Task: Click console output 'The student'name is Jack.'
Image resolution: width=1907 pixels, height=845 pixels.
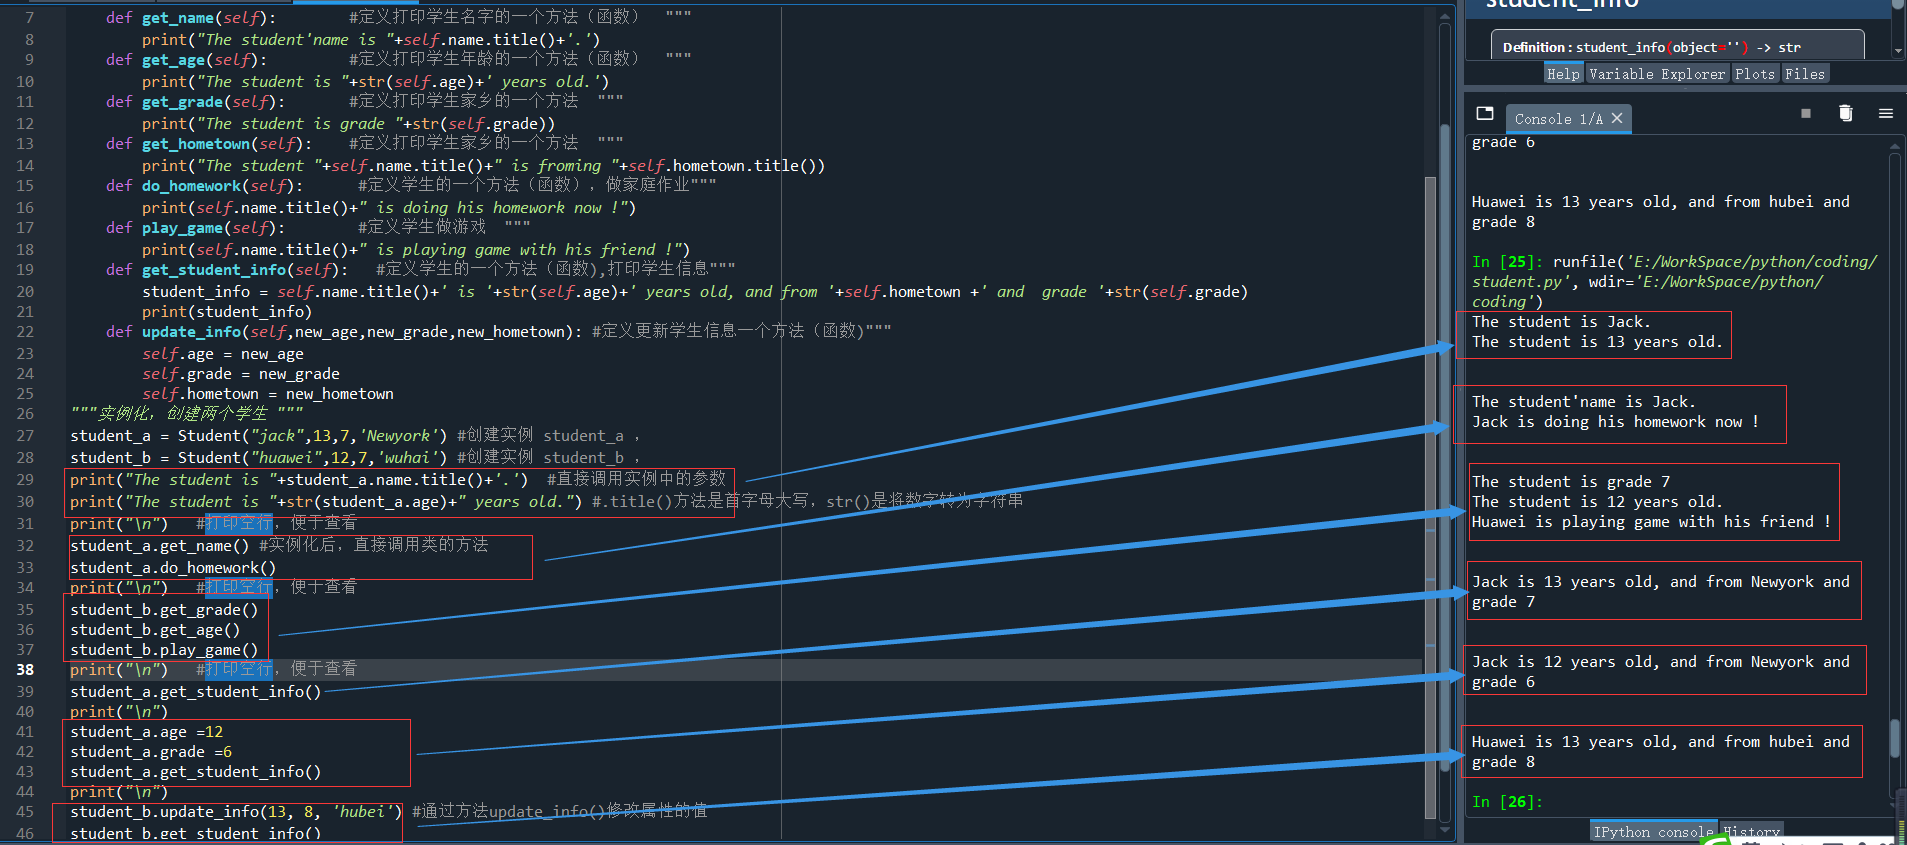Action: [x=1583, y=402]
